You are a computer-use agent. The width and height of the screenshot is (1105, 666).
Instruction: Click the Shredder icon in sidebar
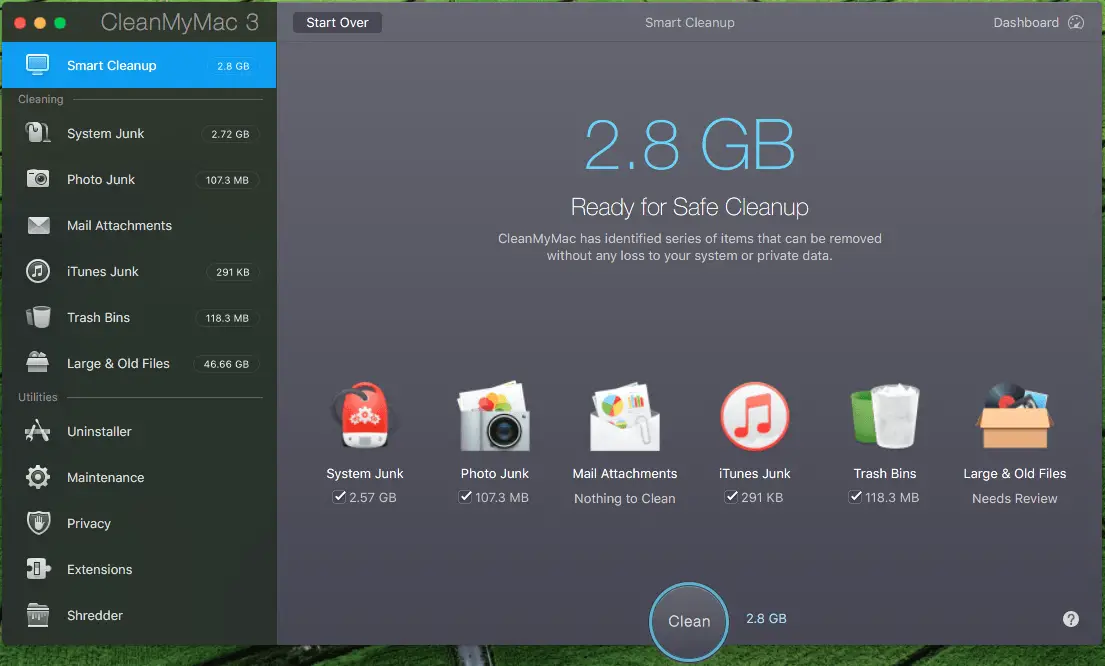37,615
